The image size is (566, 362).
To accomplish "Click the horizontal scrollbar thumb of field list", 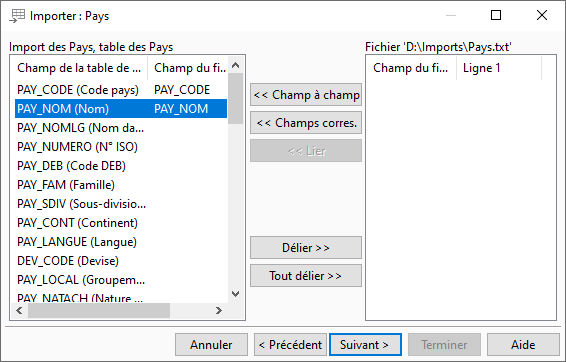I will click(99, 310).
